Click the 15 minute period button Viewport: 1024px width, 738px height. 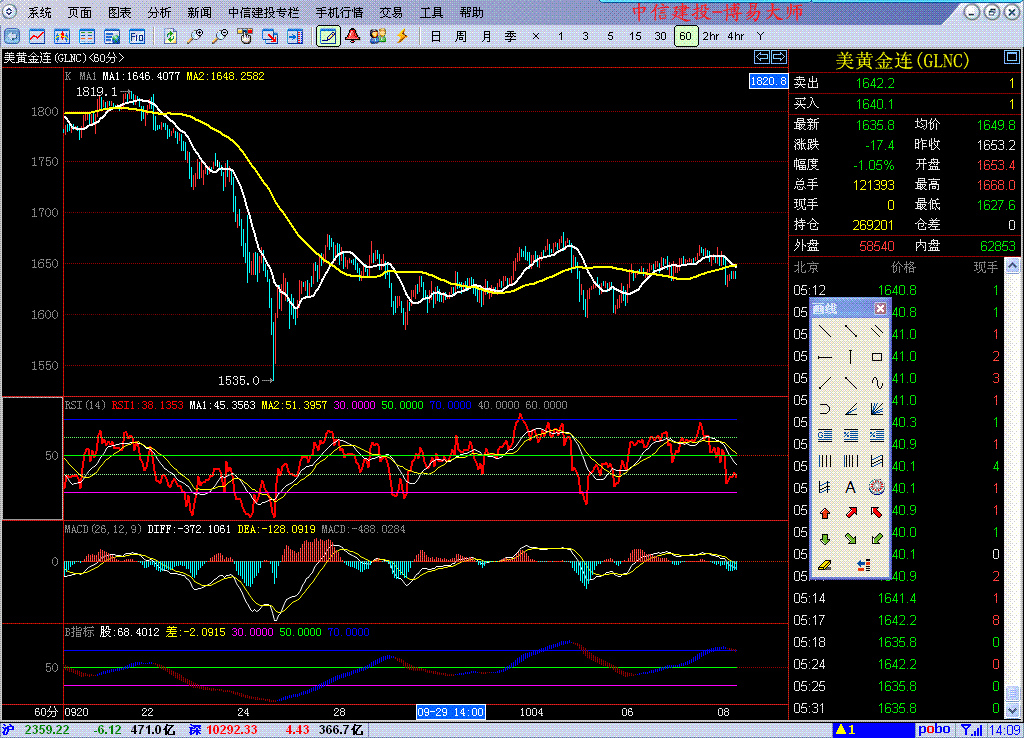(635, 36)
